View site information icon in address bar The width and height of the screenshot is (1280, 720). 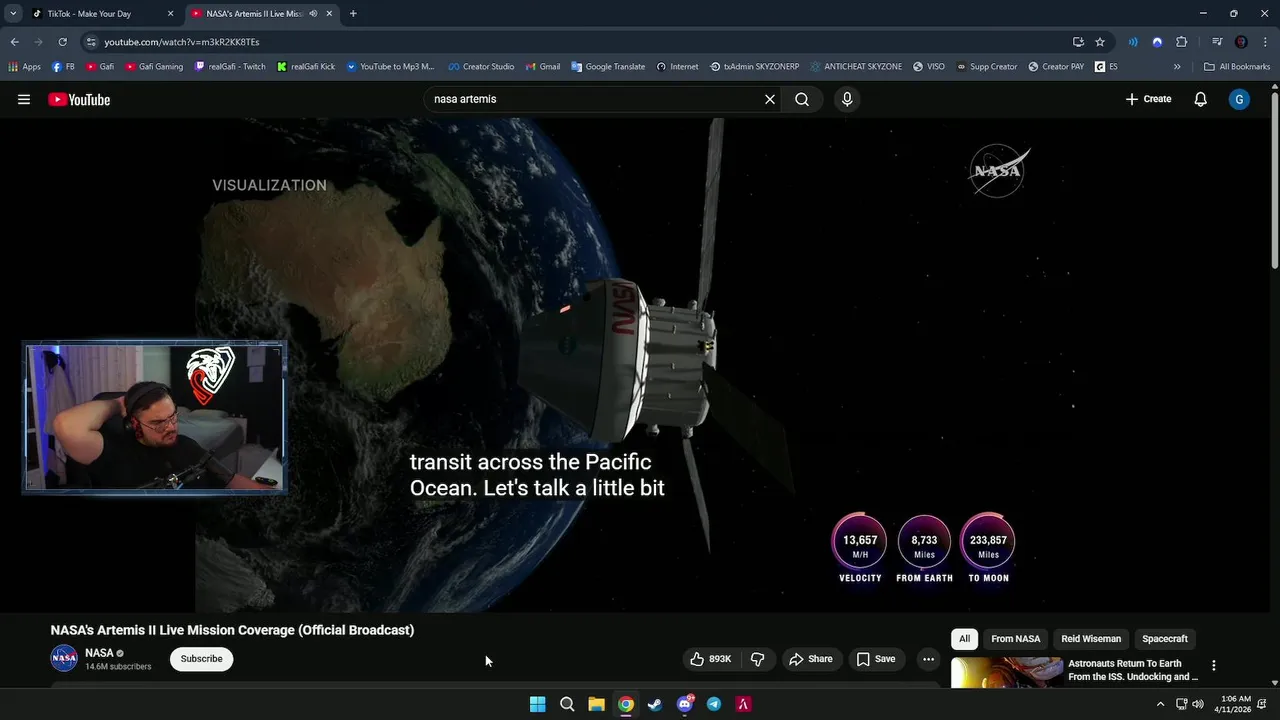click(x=91, y=42)
